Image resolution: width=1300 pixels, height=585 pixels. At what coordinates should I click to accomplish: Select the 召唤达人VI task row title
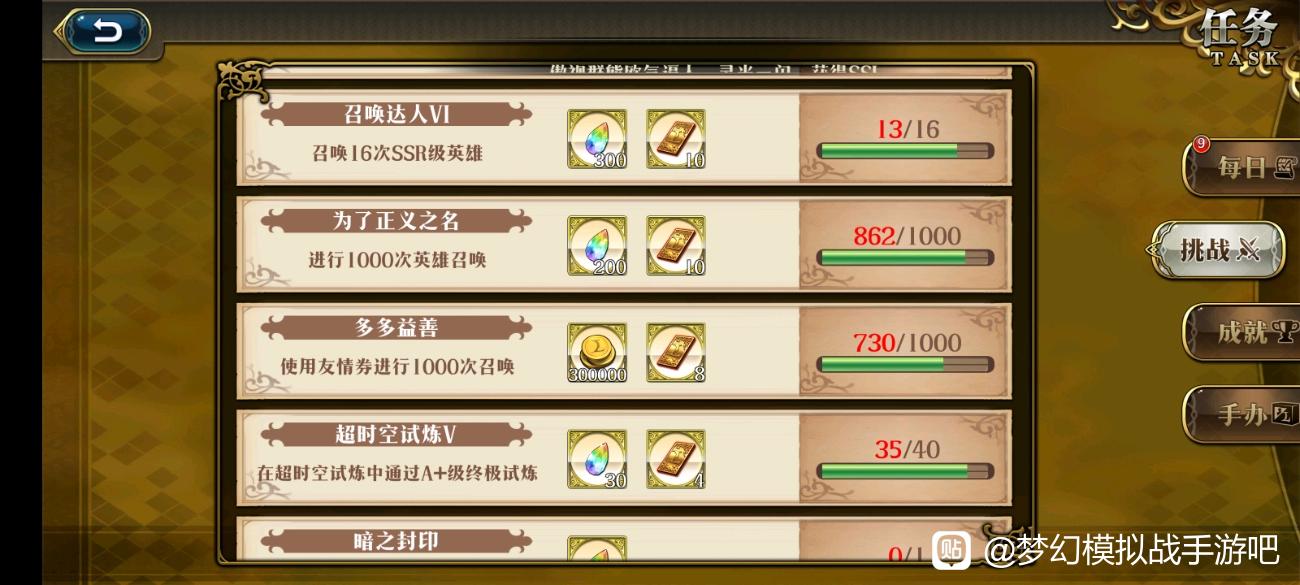pos(397,114)
